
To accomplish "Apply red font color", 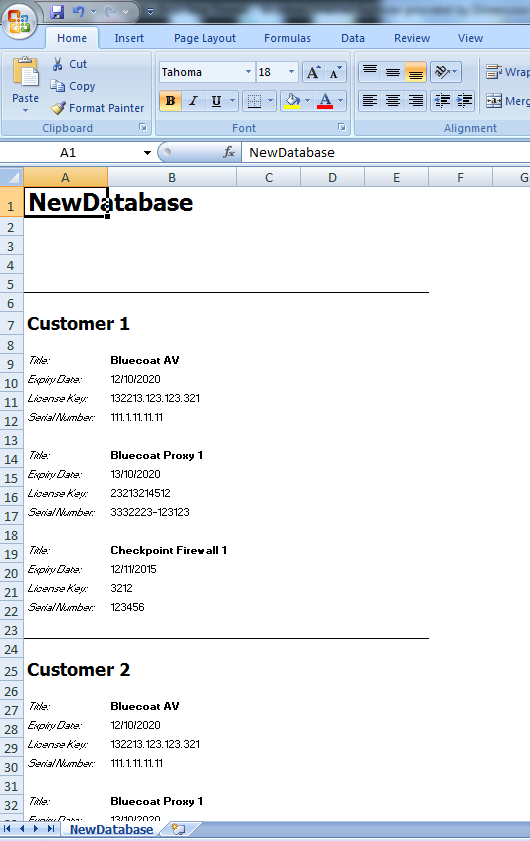I will [325, 100].
